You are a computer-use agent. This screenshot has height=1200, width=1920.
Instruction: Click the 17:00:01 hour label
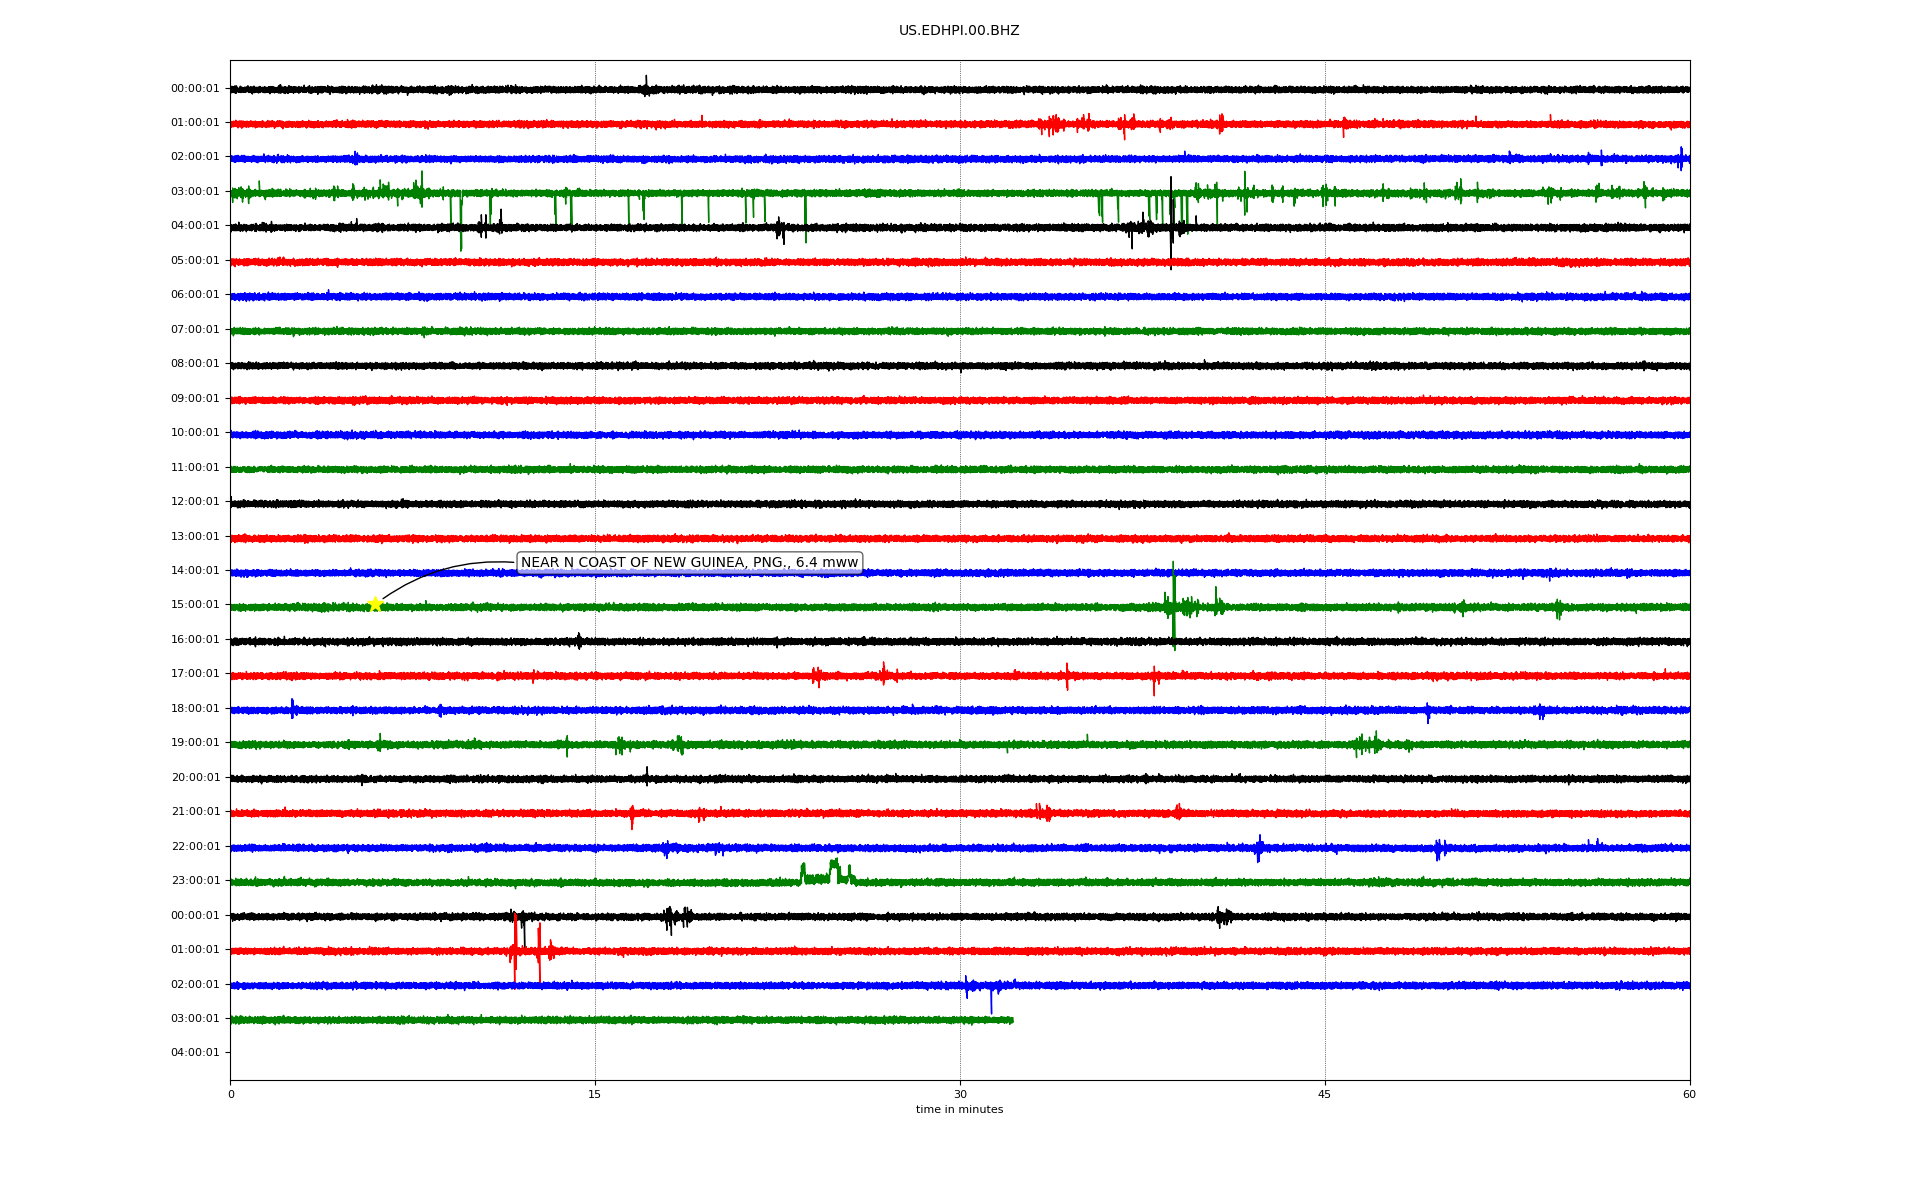(195, 674)
